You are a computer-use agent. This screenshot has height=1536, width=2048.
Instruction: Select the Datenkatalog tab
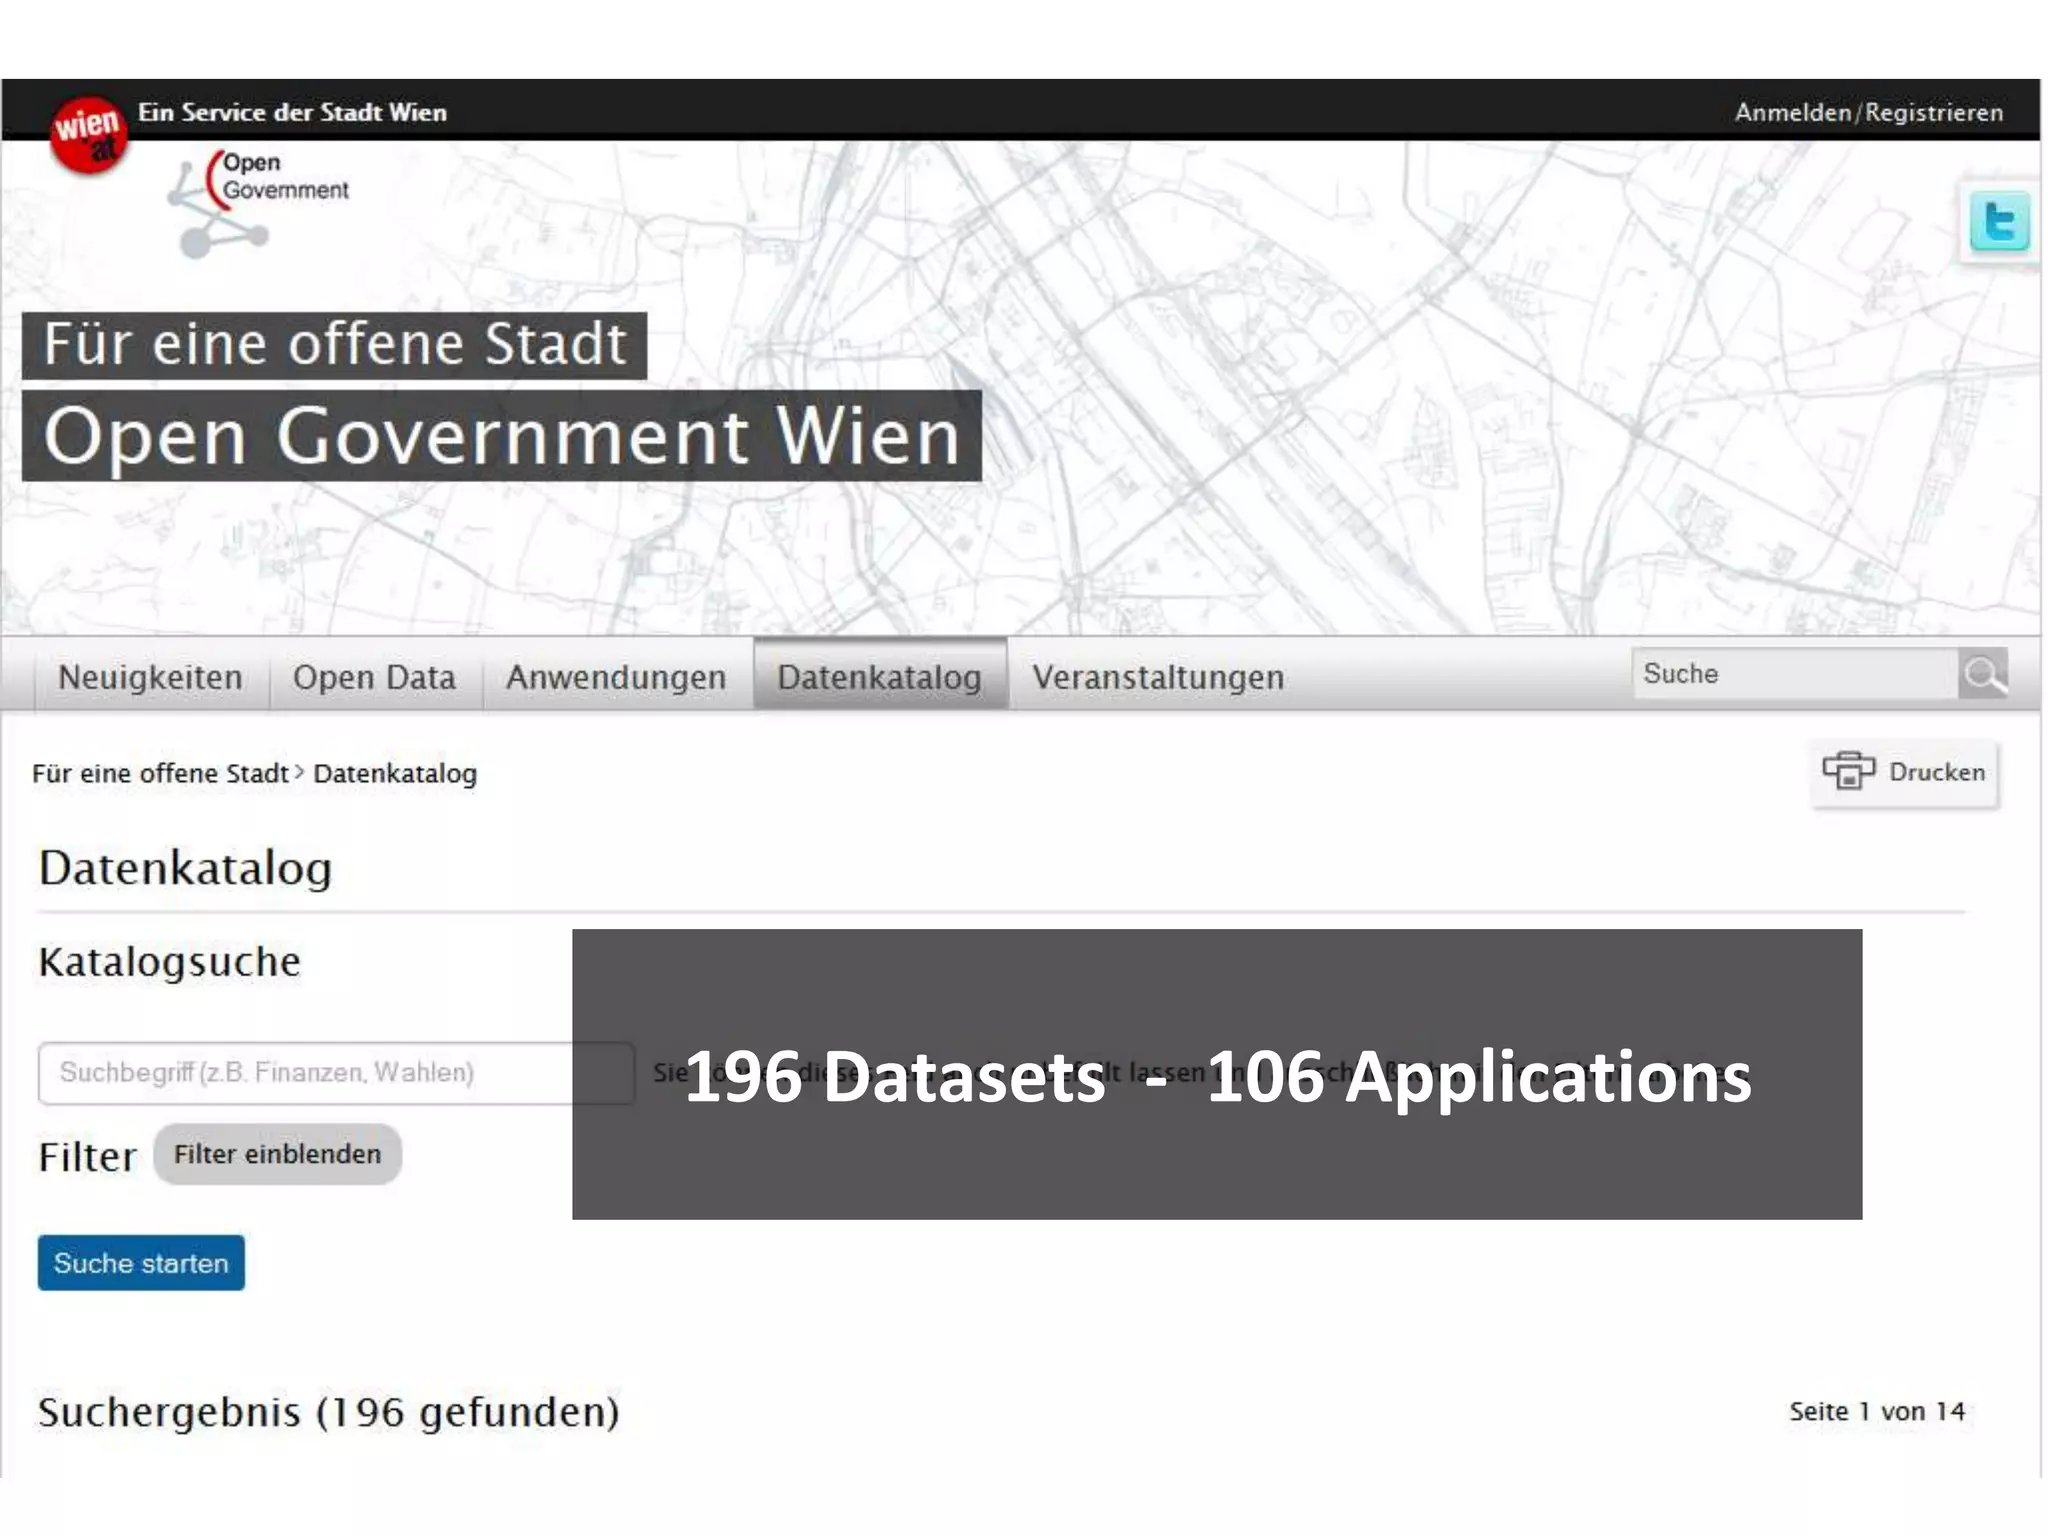pos(879,675)
